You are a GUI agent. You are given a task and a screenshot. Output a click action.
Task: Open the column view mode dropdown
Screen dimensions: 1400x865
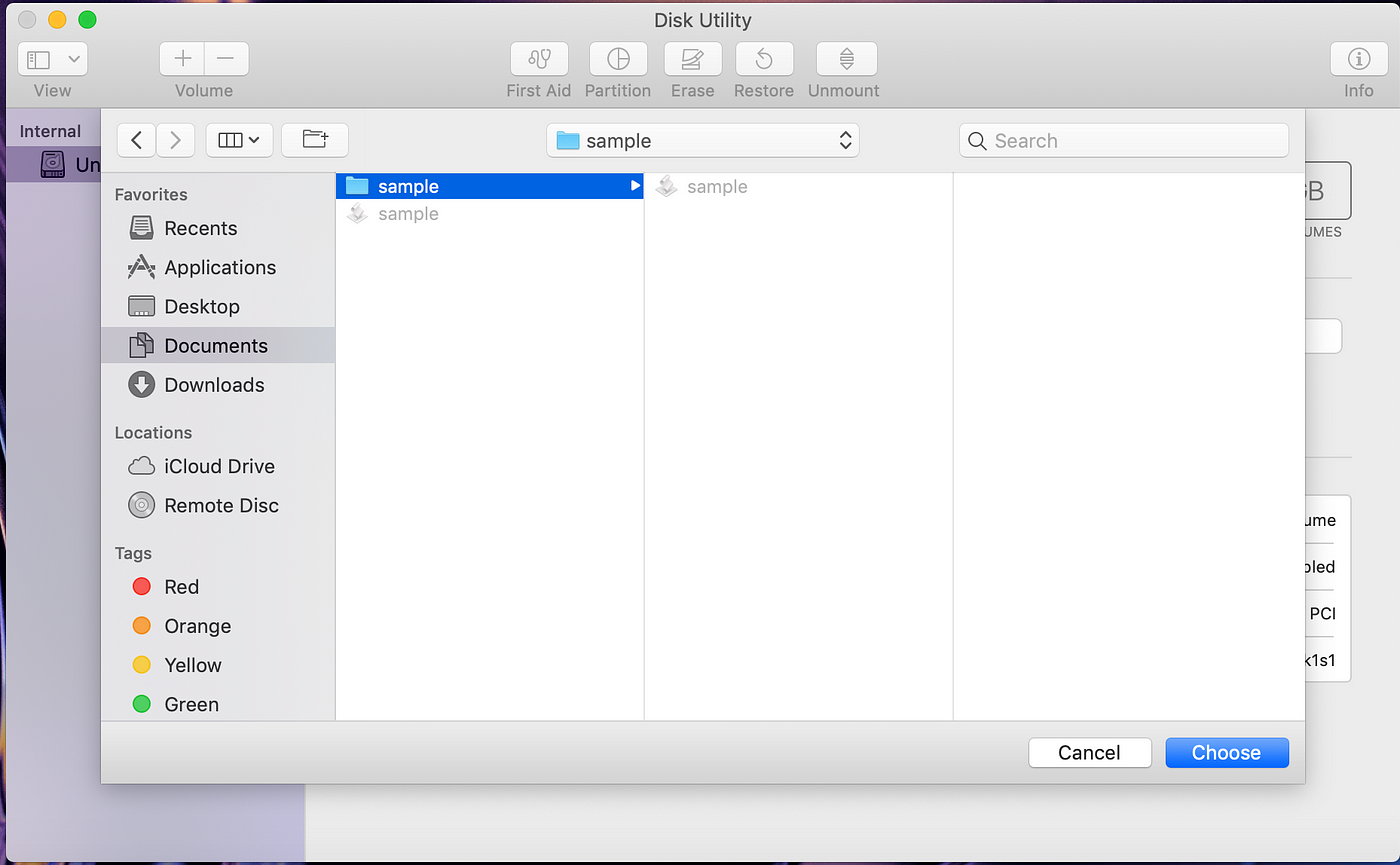click(239, 140)
